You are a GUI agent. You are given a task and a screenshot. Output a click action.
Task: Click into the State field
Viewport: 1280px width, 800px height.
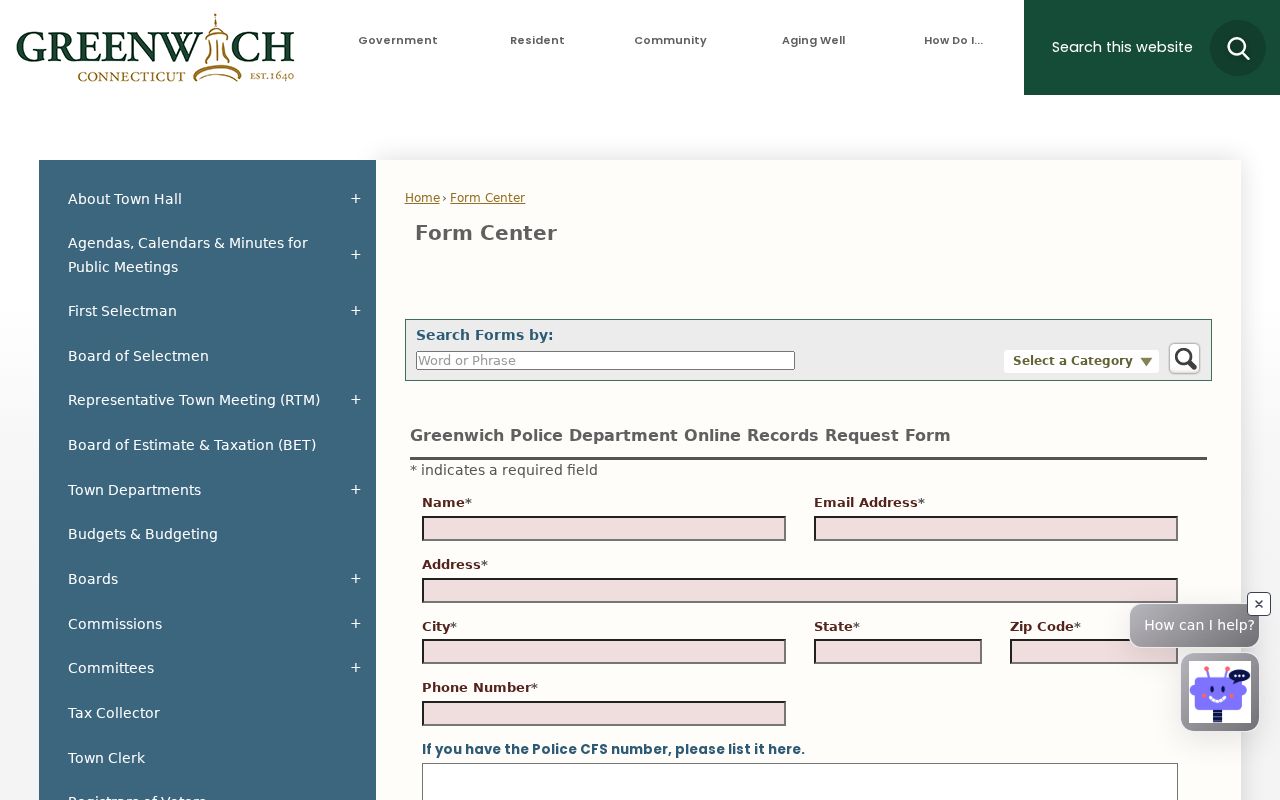898,652
